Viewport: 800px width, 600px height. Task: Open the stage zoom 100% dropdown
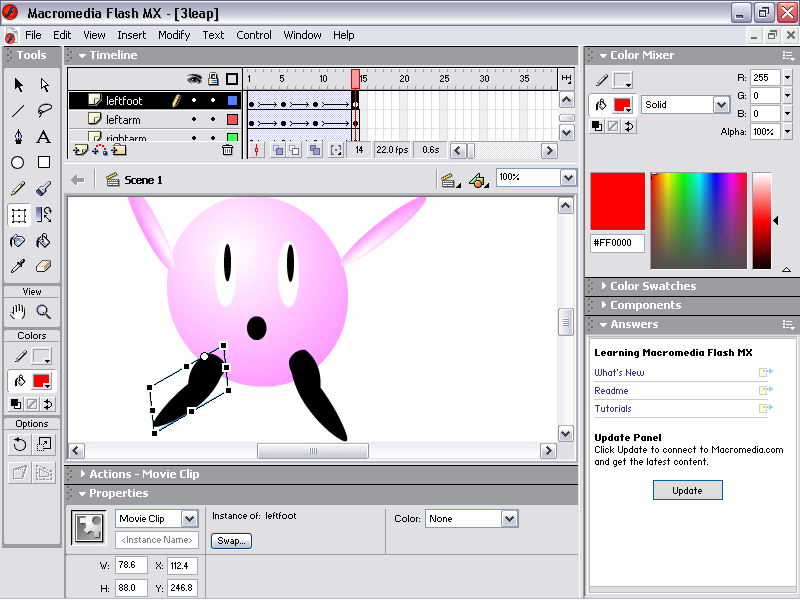[x=568, y=177]
